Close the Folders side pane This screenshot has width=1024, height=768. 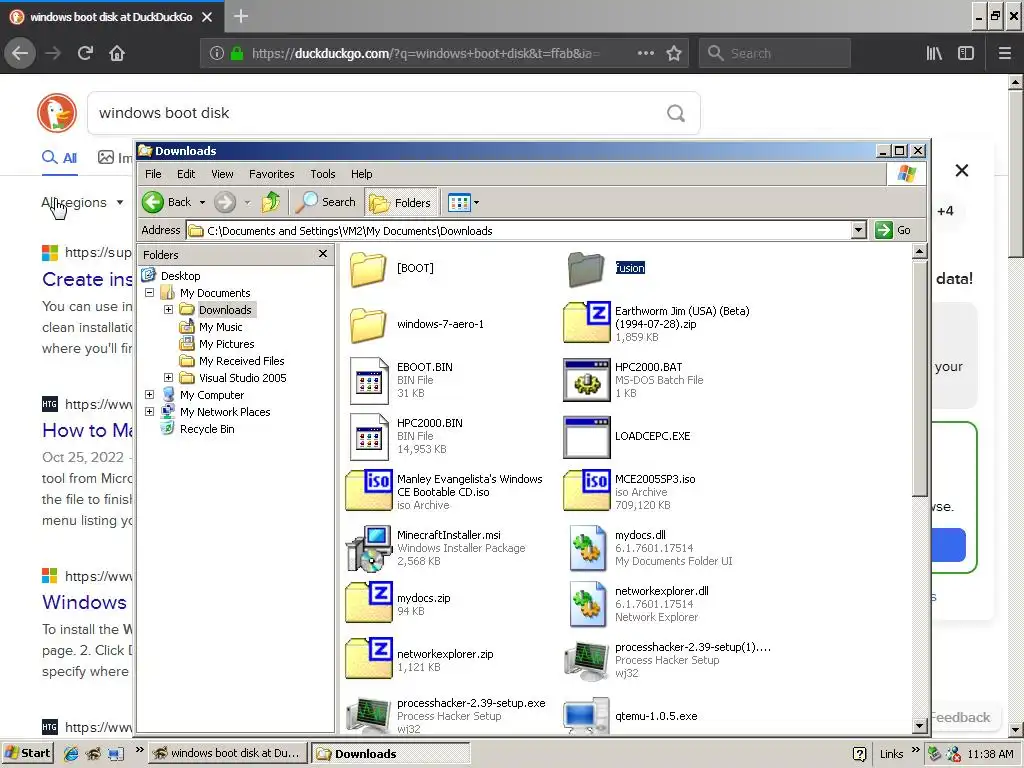323,253
